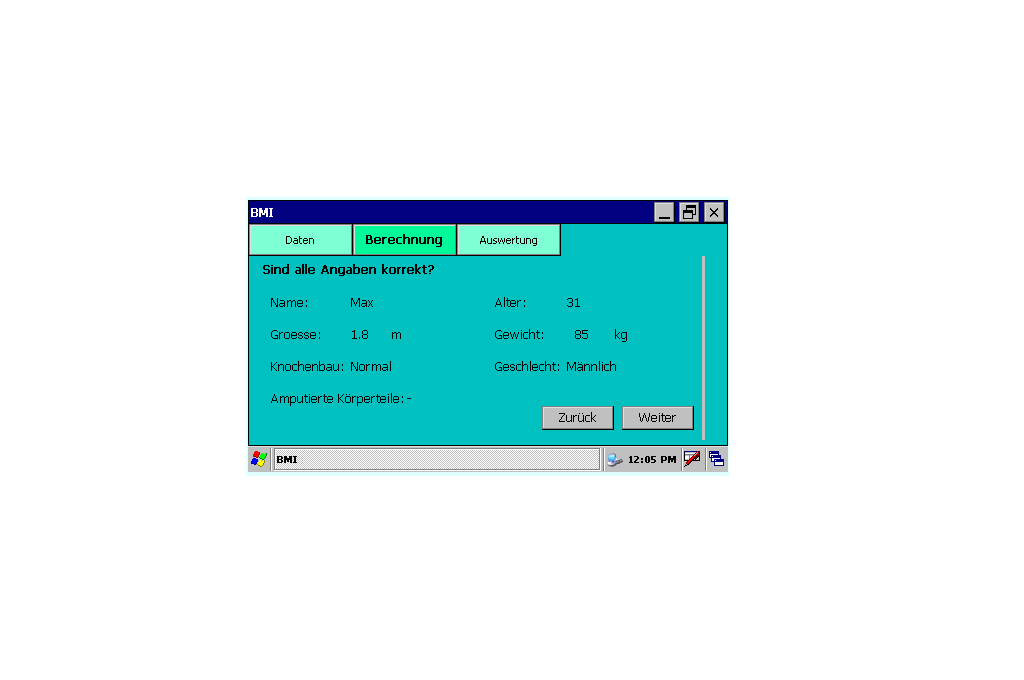Close the BMI application window
Image resolution: width=1024 pixels, height=680 pixels.
713,212
